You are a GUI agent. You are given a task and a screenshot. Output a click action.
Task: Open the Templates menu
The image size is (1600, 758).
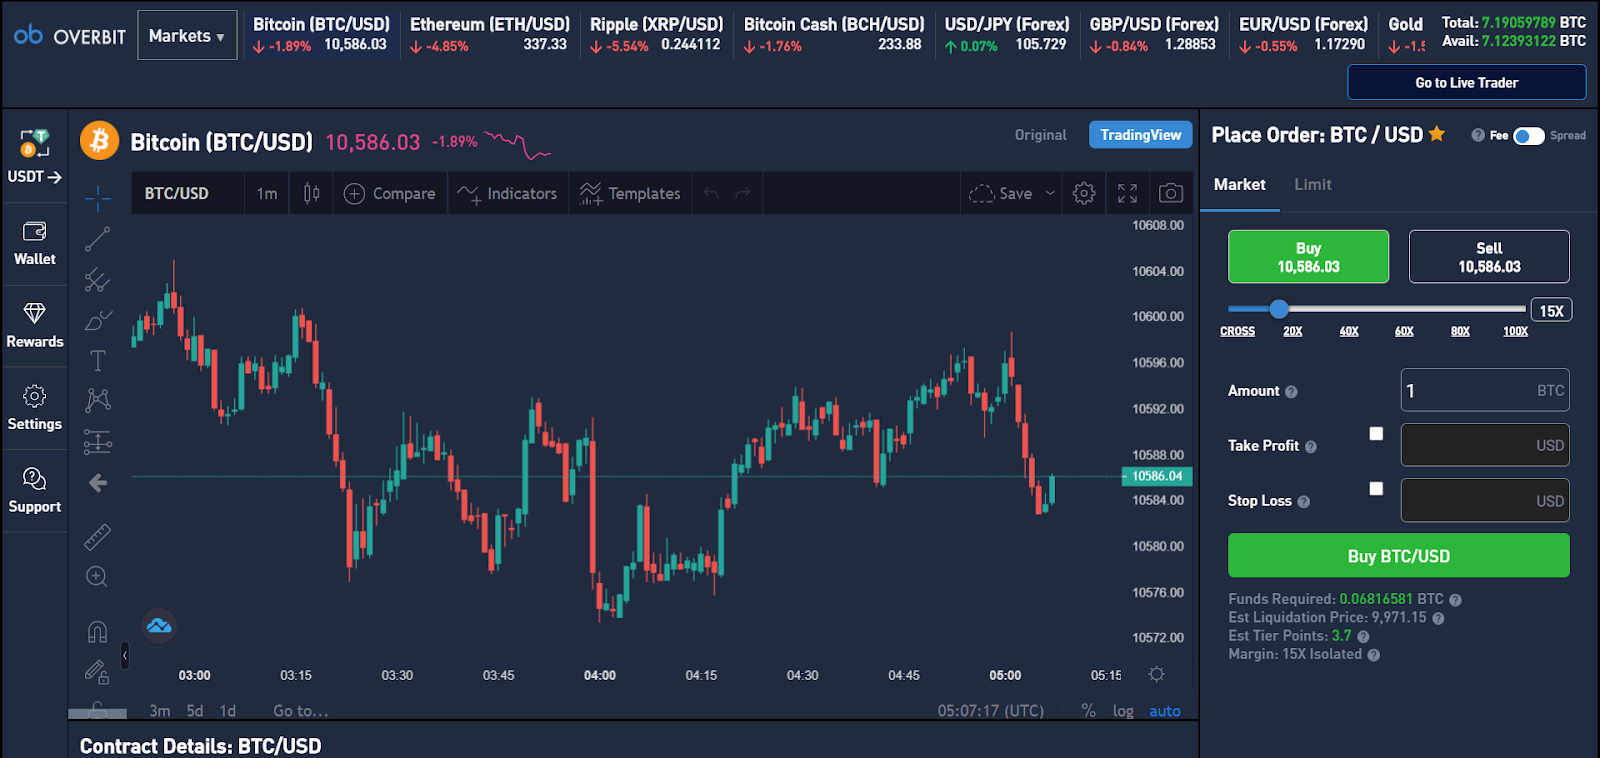[x=630, y=193]
